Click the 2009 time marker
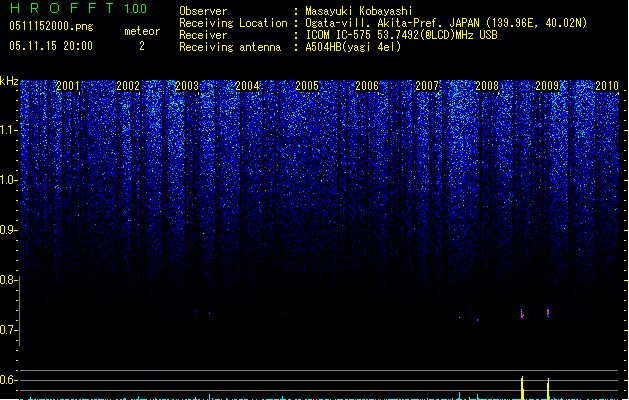Image resolution: width=629 pixels, height=400 pixels. pos(547,86)
